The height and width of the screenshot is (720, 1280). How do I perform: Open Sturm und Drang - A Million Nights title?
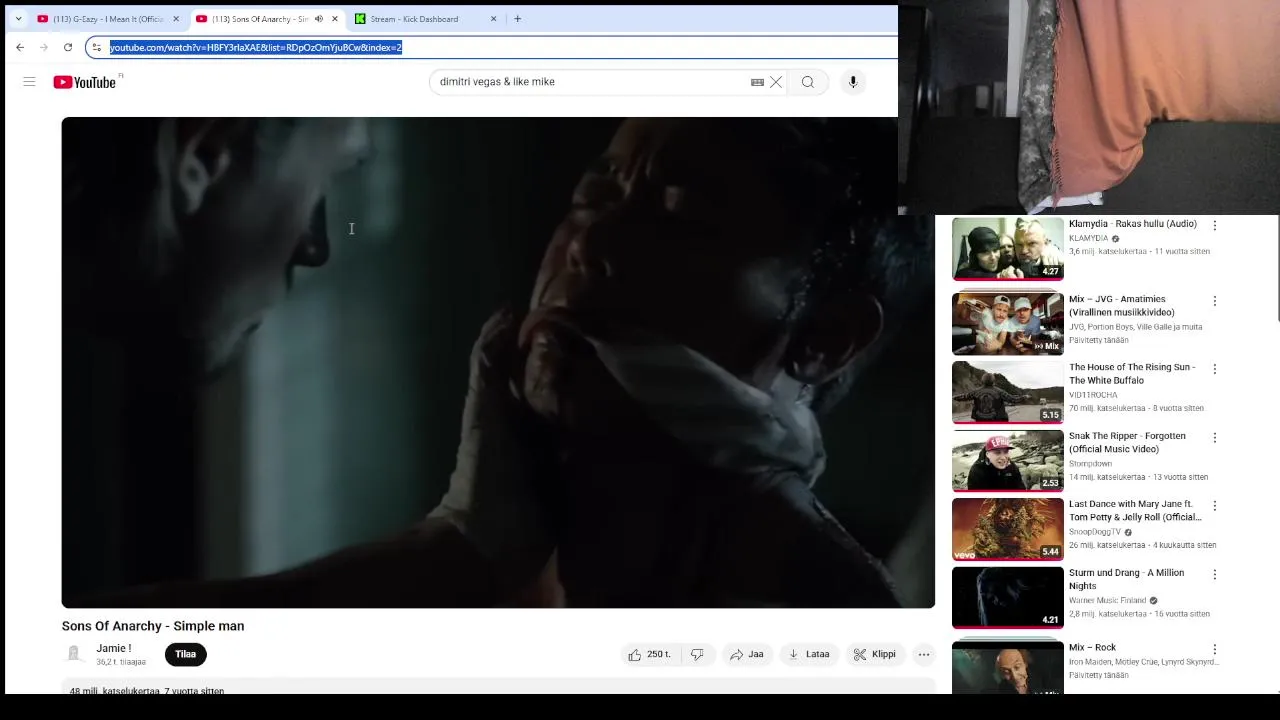click(1126, 579)
